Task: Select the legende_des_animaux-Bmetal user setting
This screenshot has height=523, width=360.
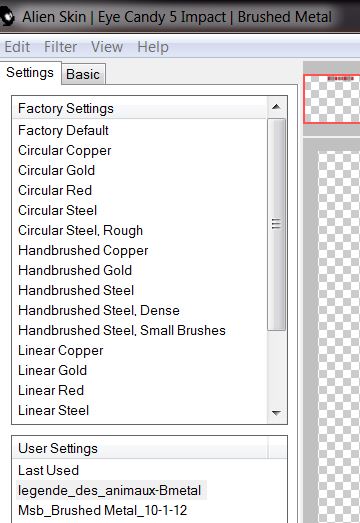Action: (110, 491)
